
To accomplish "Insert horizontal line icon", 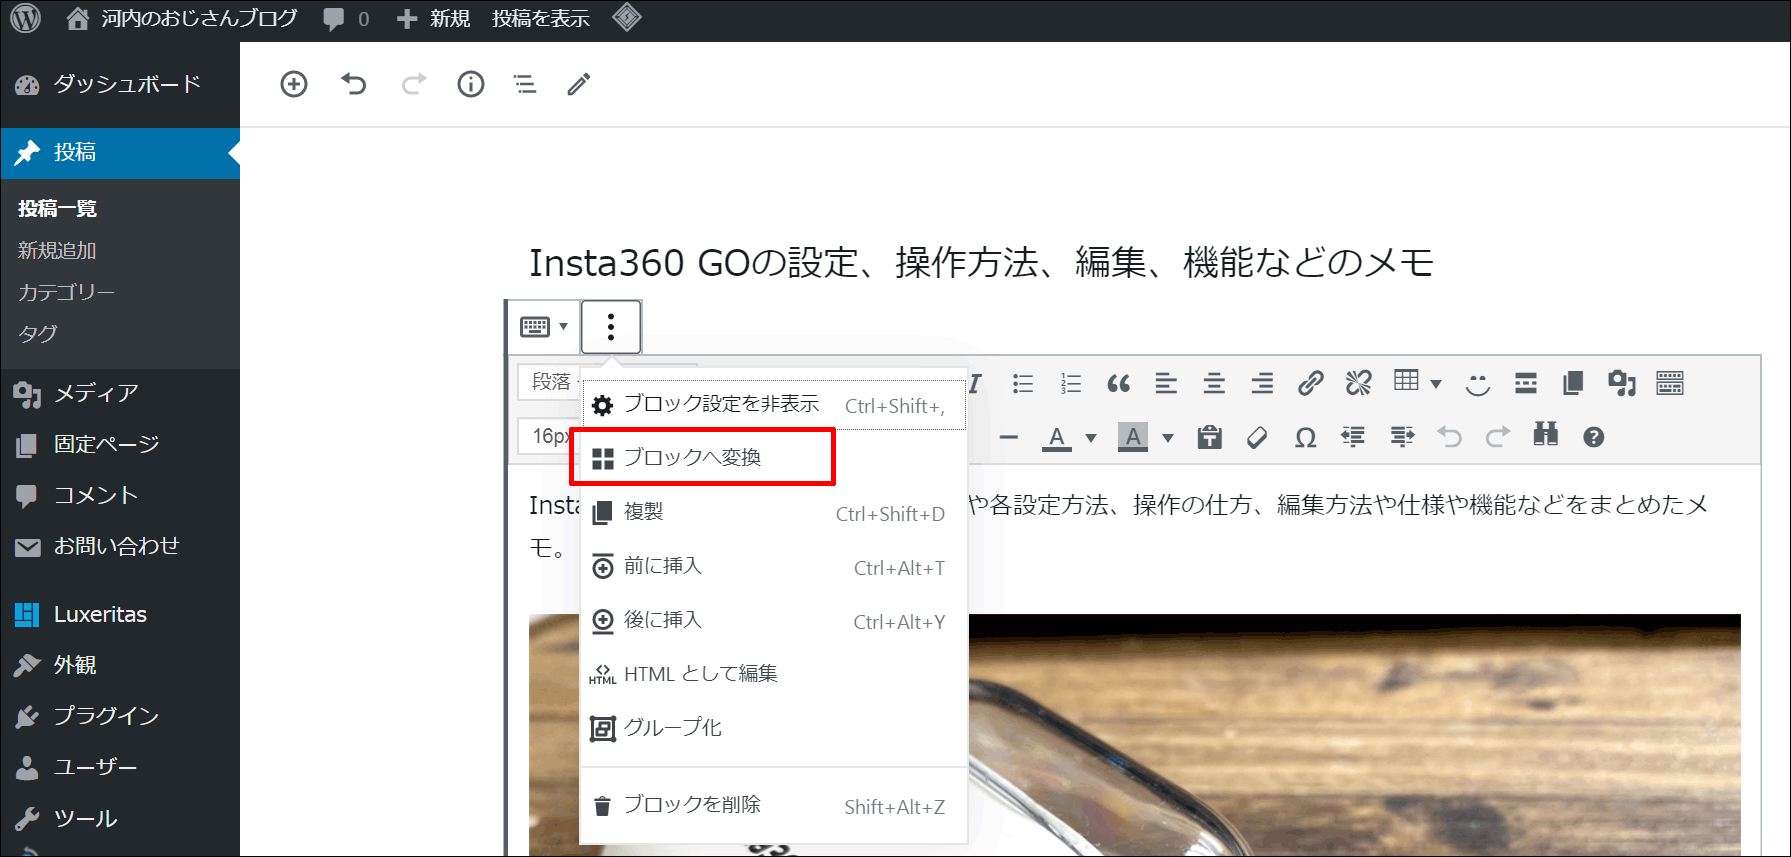I will [1009, 437].
